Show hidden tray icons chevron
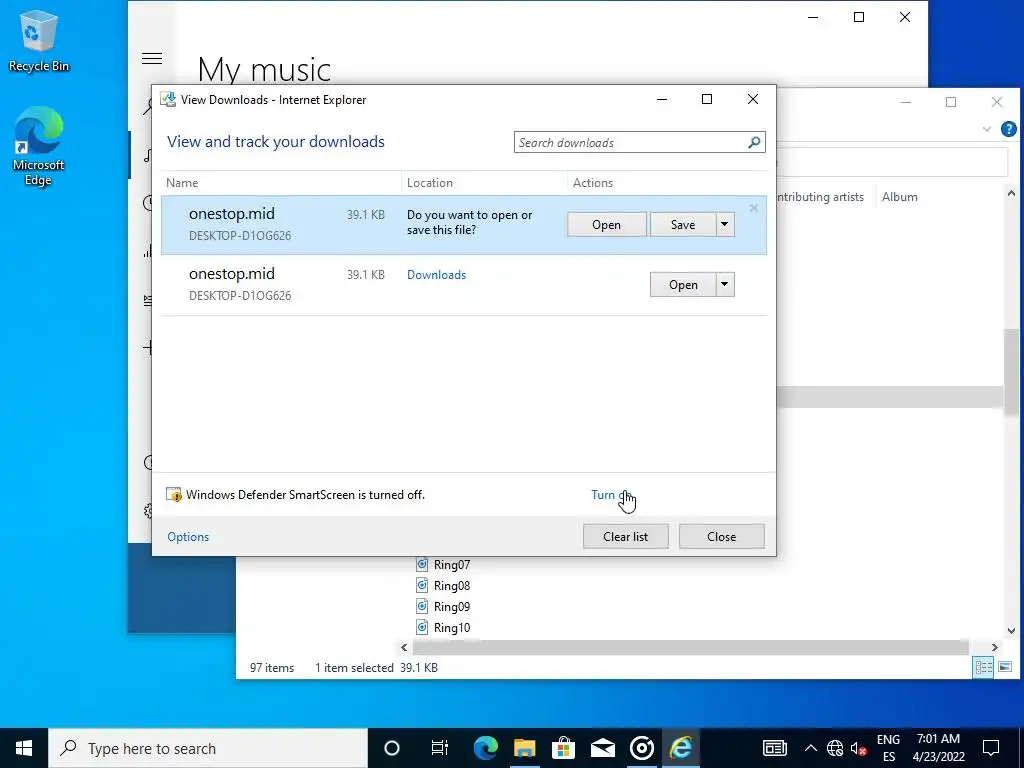 pyautogui.click(x=810, y=748)
